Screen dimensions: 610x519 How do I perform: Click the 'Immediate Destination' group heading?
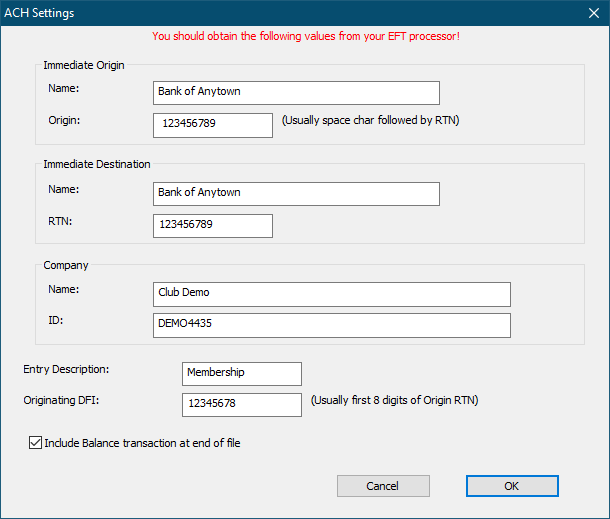click(97, 164)
